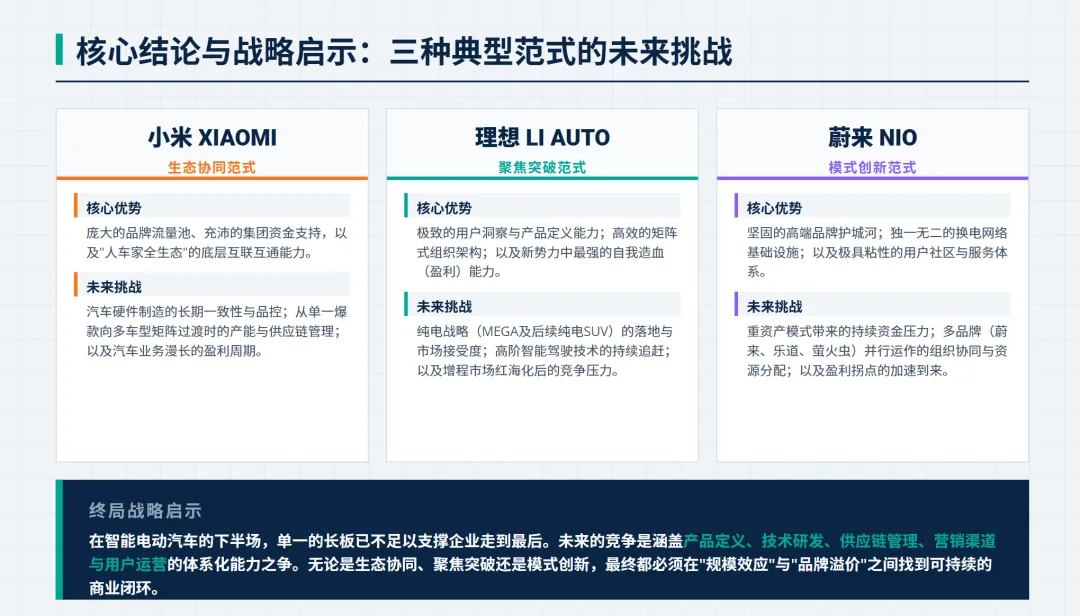Click paragraph starting 极致的用户洞察
1080x616 pixels.
[547, 252]
